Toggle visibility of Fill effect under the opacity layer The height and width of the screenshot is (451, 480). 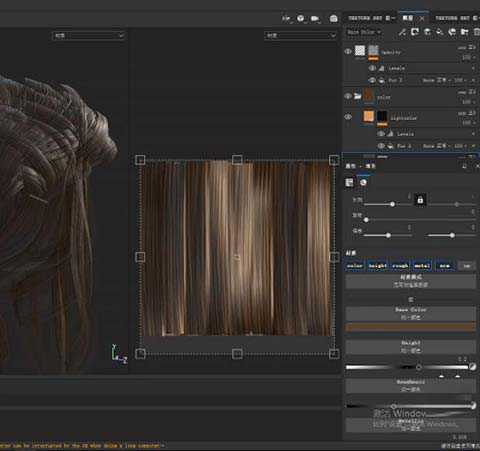pyautogui.click(x=372, y=80)
